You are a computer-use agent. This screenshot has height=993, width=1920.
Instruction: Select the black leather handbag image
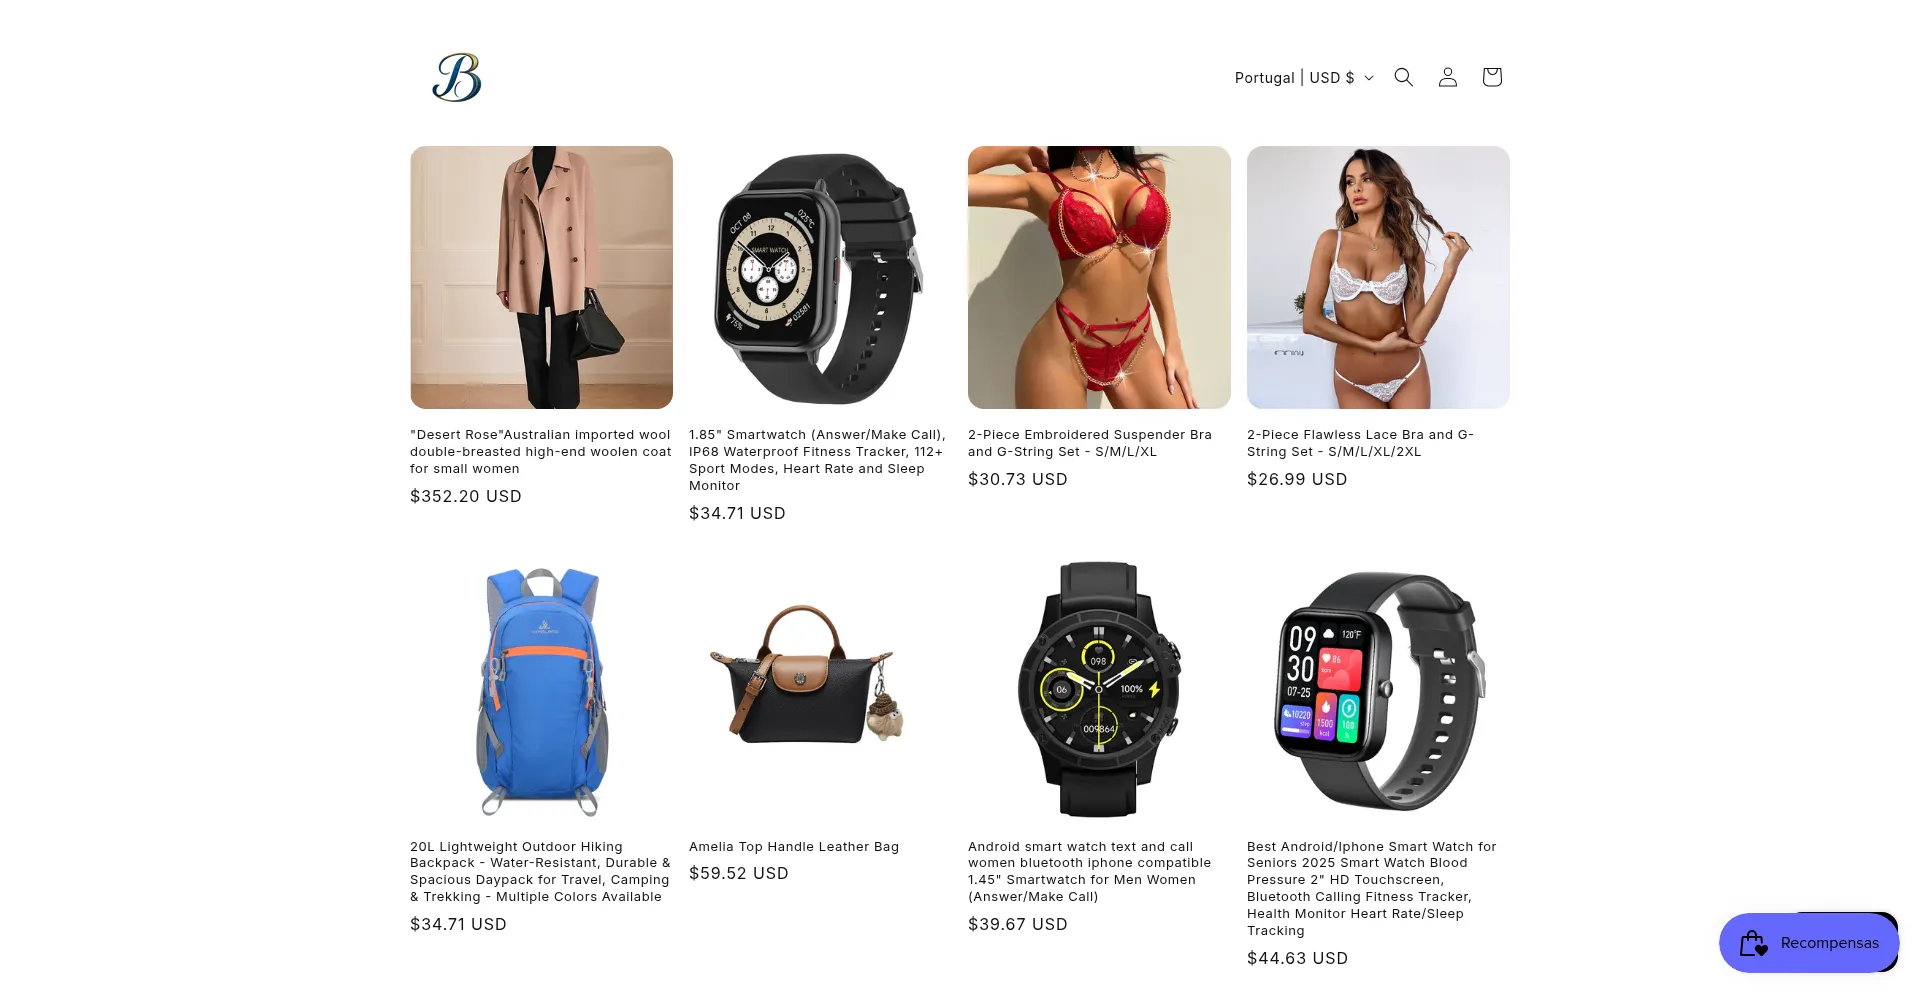pos(820,689)
